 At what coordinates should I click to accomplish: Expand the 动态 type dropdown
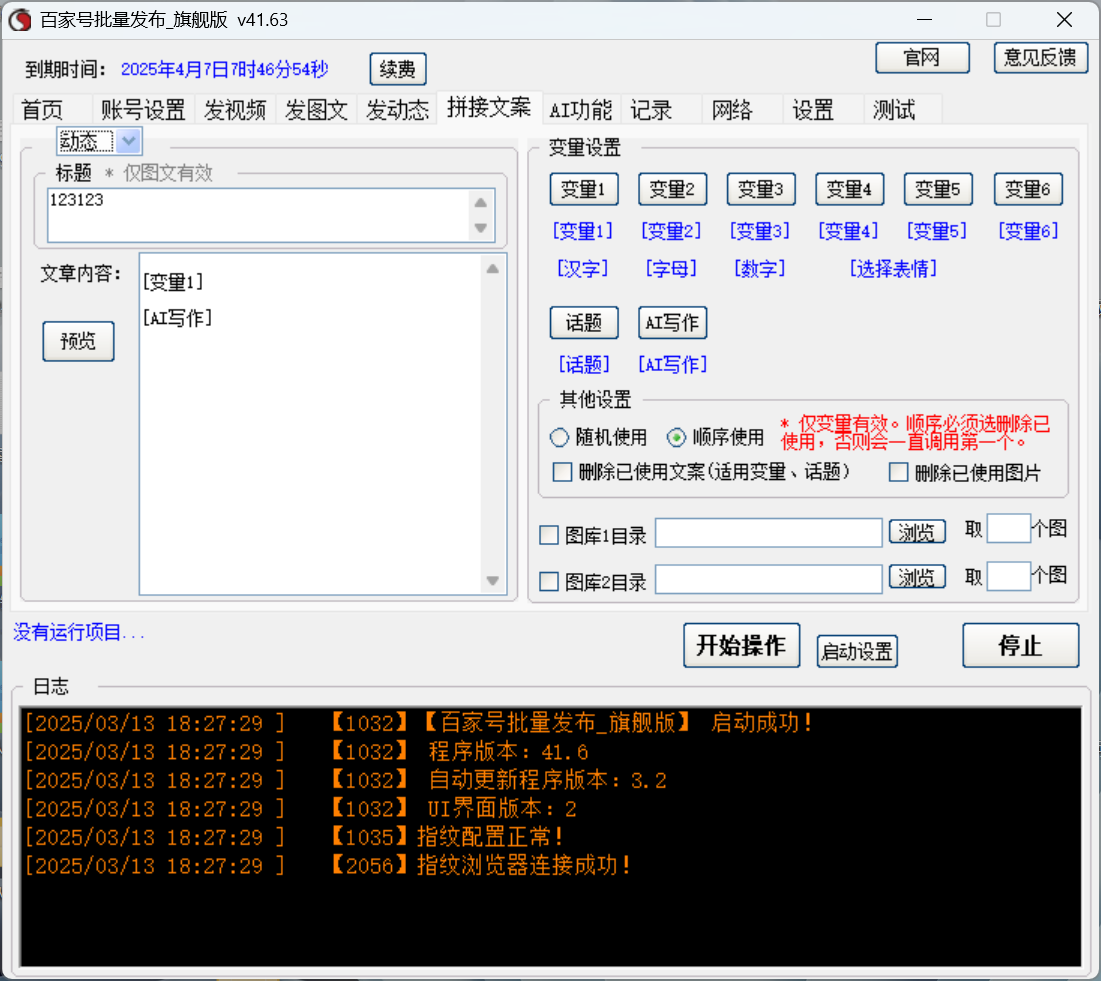click(x=128, y=141)
